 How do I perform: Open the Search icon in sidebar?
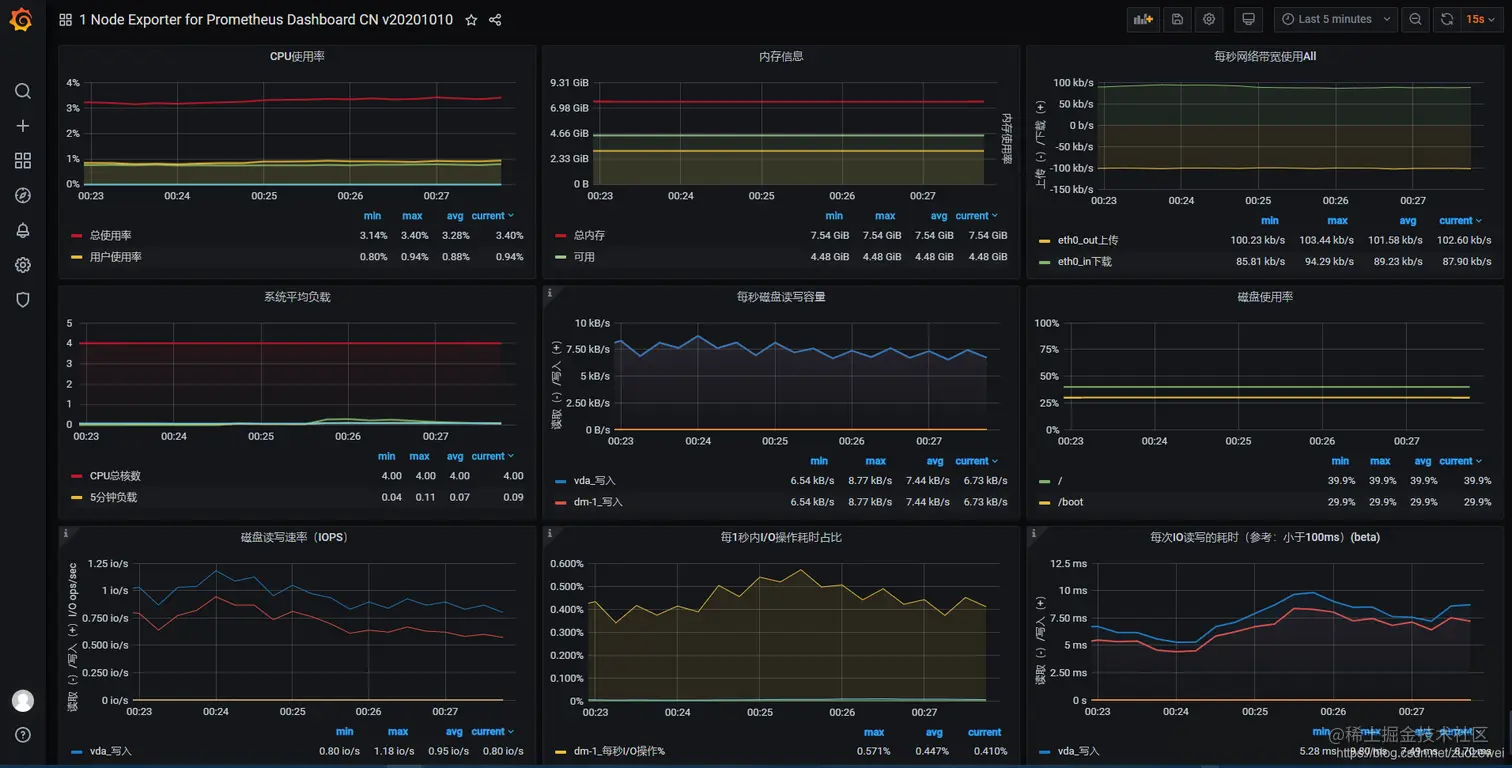tap(23, 91)
